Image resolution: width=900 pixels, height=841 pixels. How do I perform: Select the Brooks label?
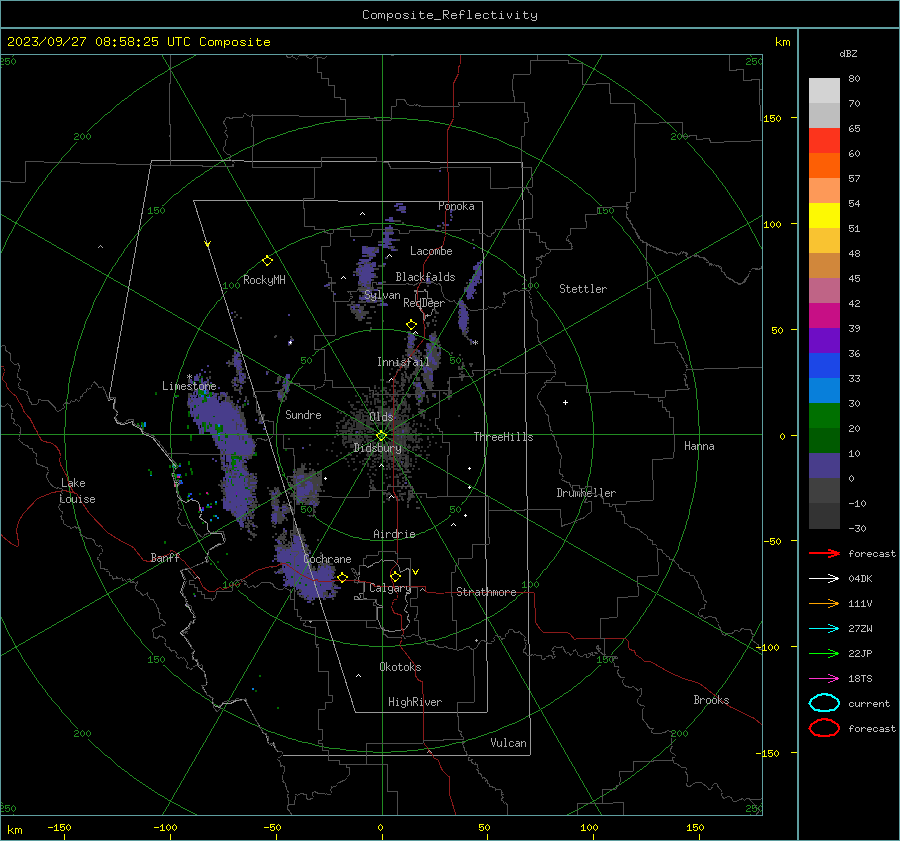pos(711,700)
